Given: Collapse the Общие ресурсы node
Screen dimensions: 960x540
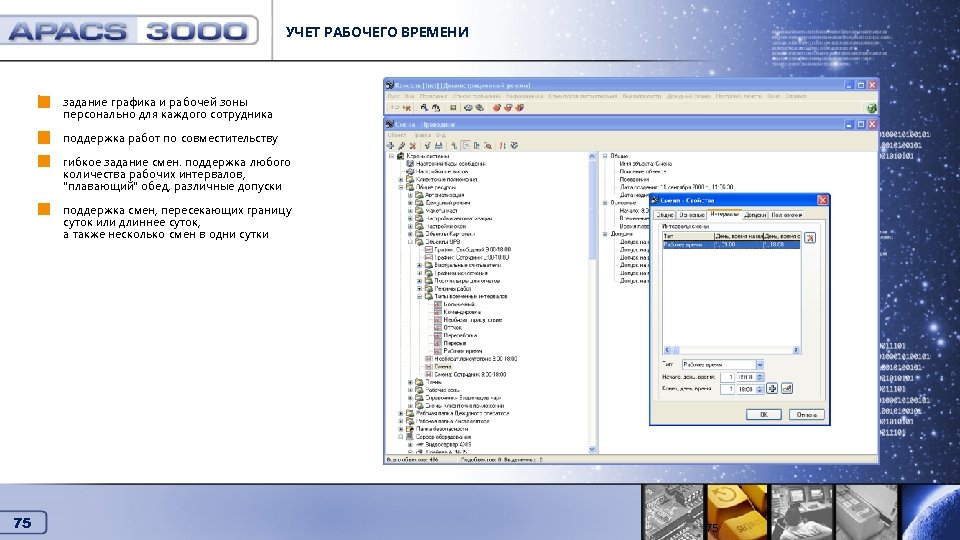Looking at the screenshot, I should click(401, 187).
